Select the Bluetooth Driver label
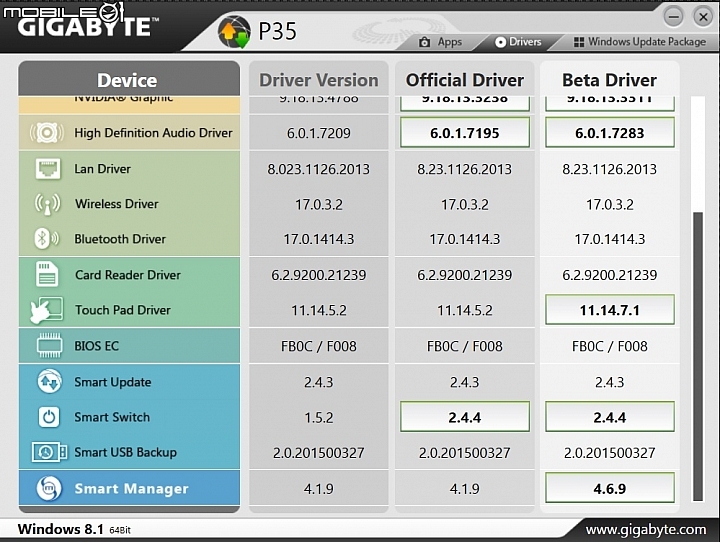720x542 pixels. tap(120, 239)
